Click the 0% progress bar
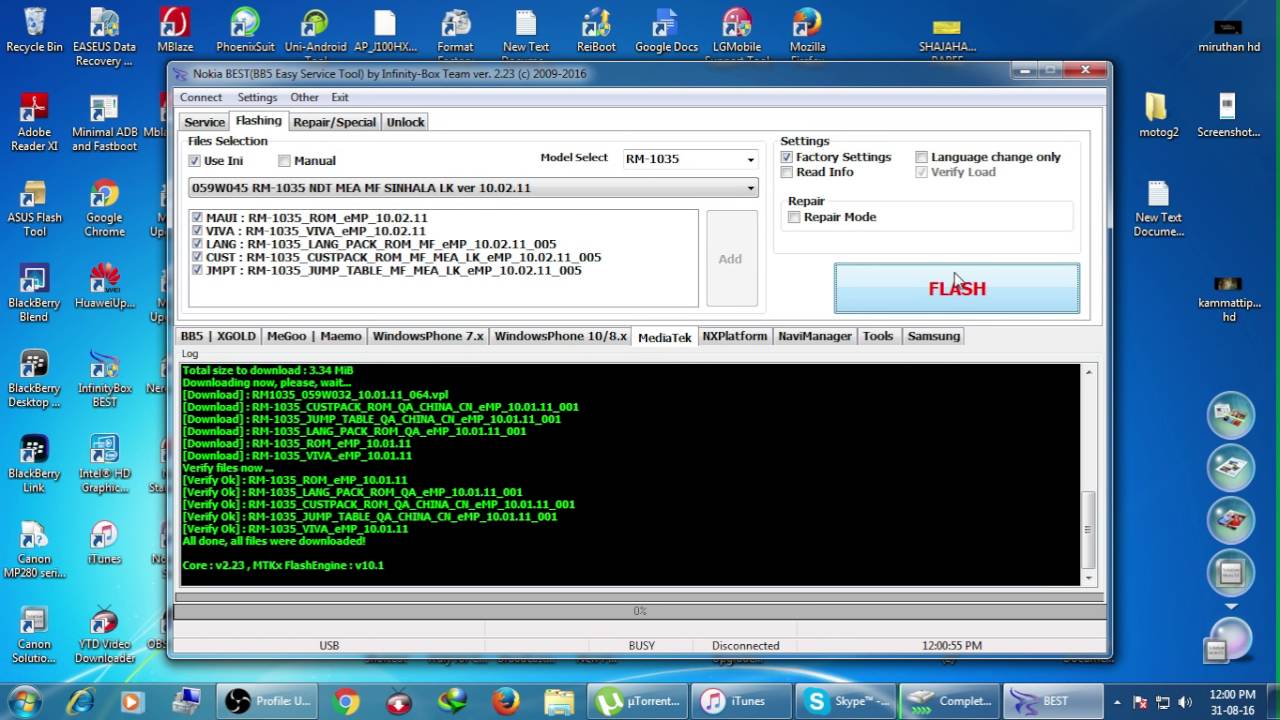The width and height of the screenshot is (1280, 720). click(x=639, y=611)
